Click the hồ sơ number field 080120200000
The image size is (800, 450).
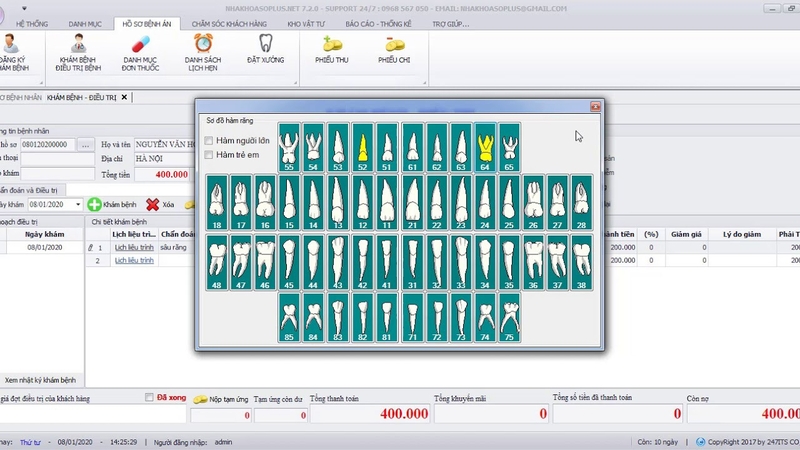pyautogui.click(x=47, y=145)
